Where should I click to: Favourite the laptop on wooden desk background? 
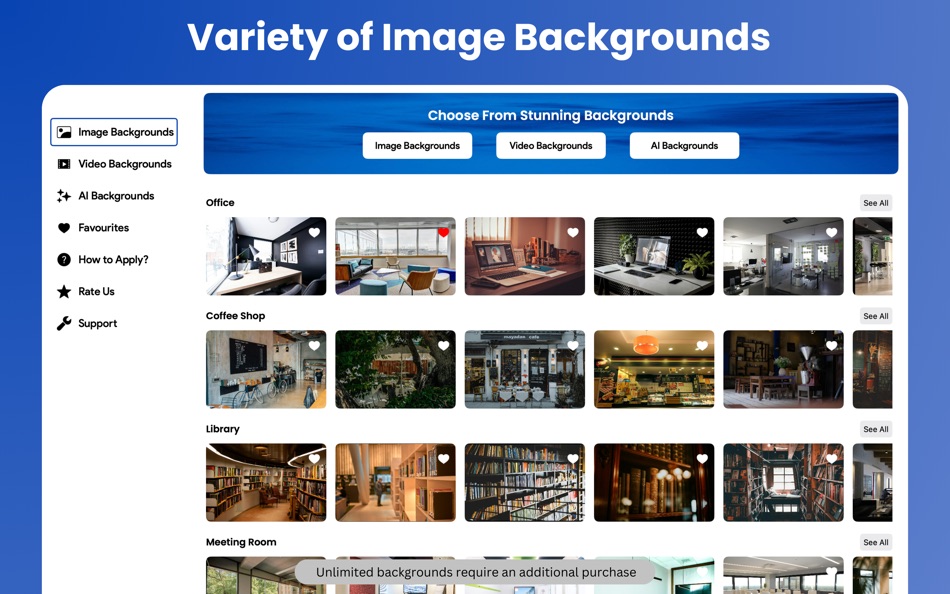tap(573, 232)
